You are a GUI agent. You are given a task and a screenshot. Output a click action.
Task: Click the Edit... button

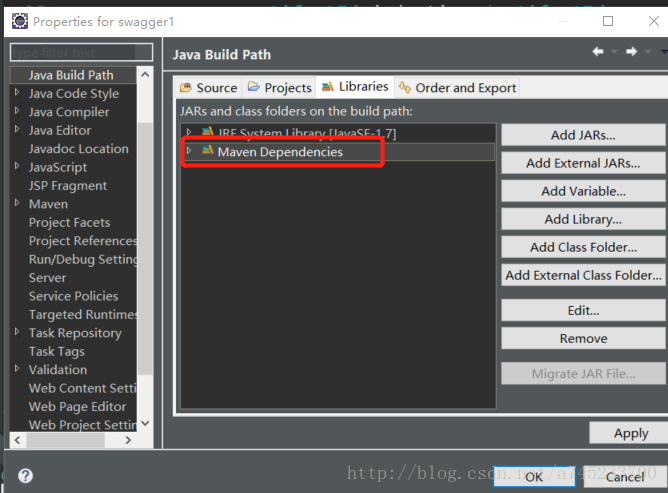(x=583, y=310)
